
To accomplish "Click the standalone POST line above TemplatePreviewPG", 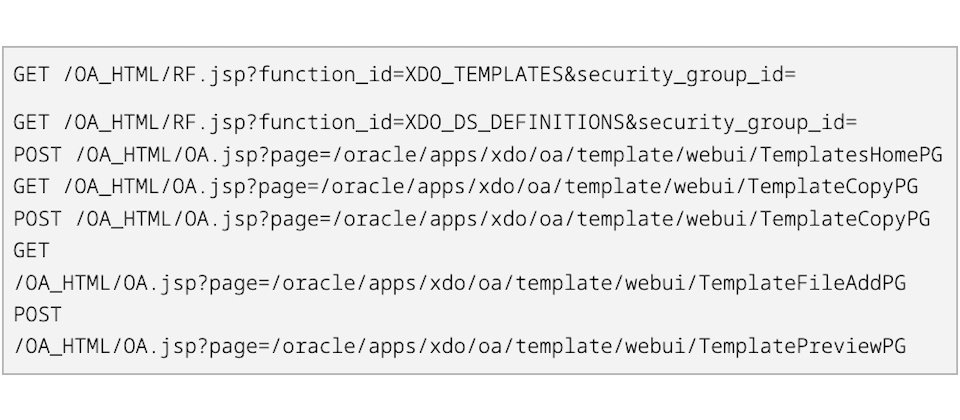I will (x=38, y=315).
